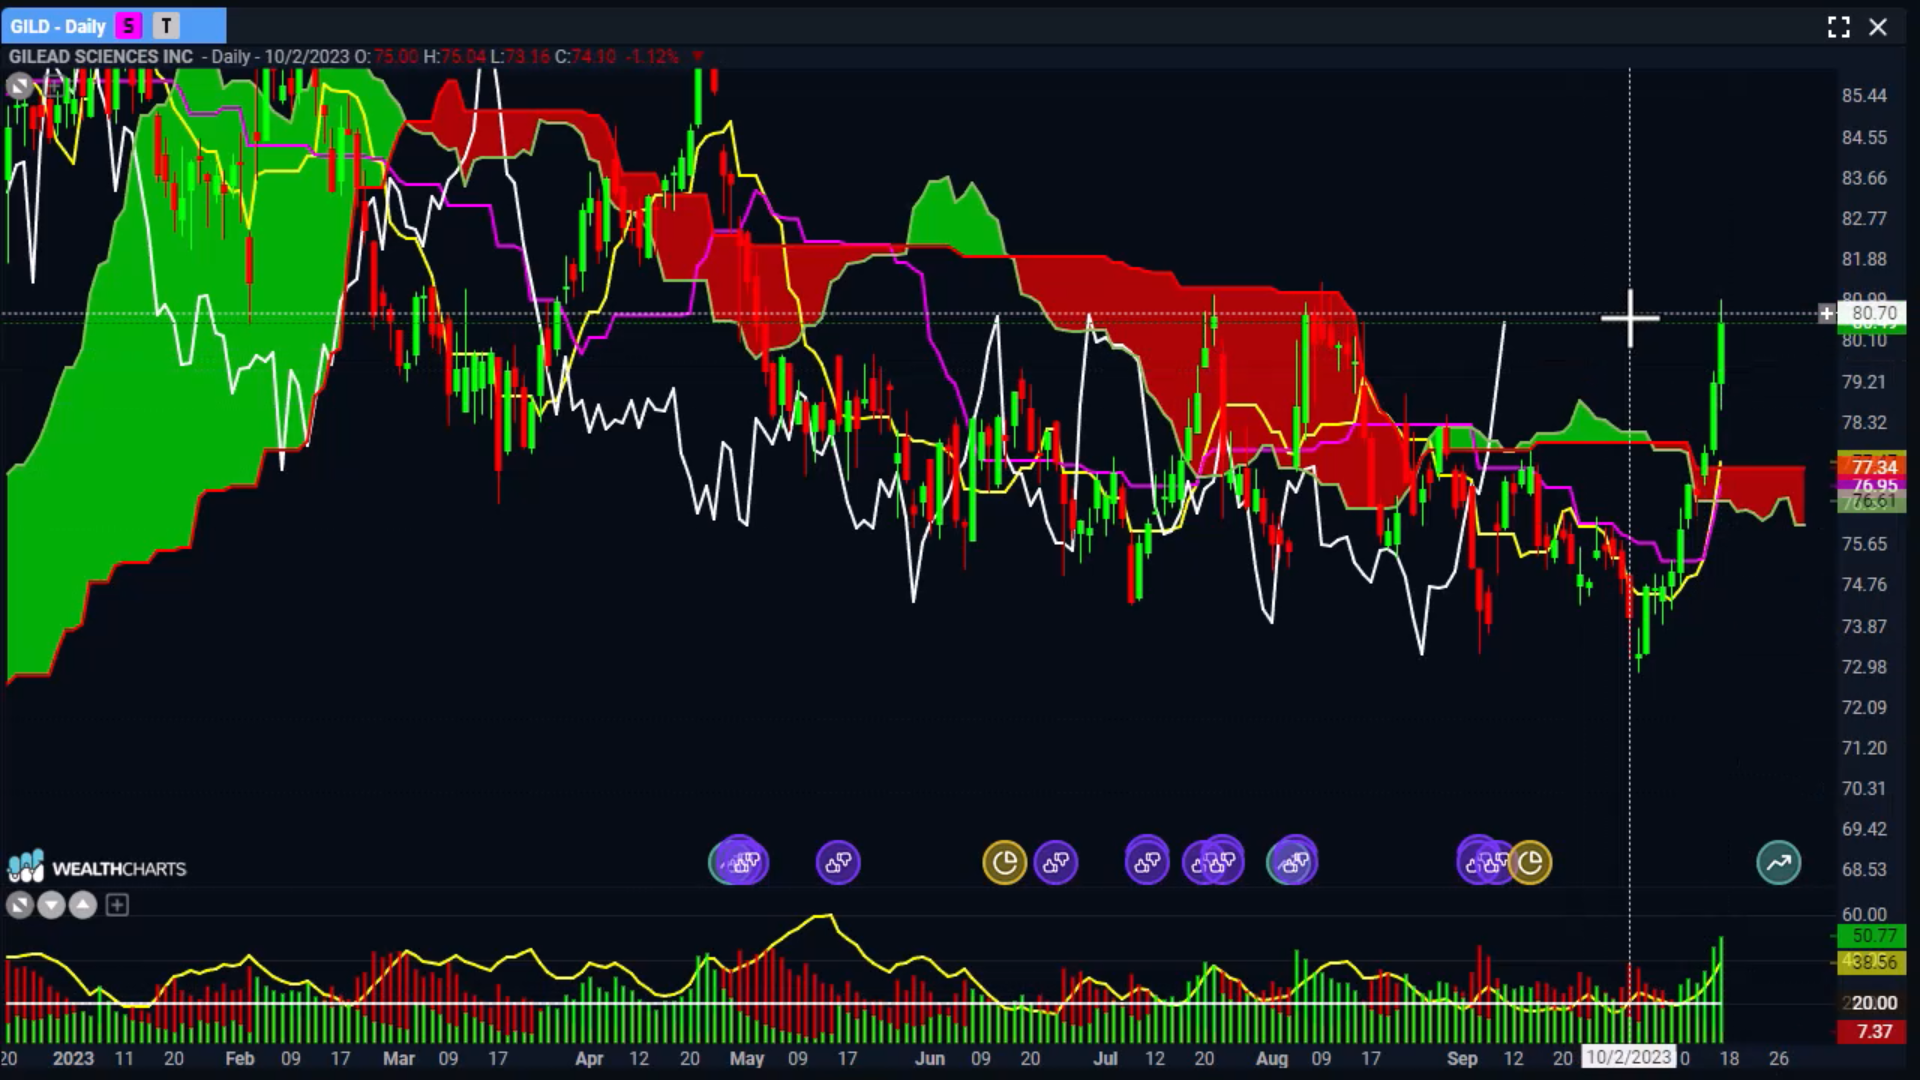Click the 68.53 price axis value
The width and height of the screenshot is (1920, 1080).
click(1864, 870)
